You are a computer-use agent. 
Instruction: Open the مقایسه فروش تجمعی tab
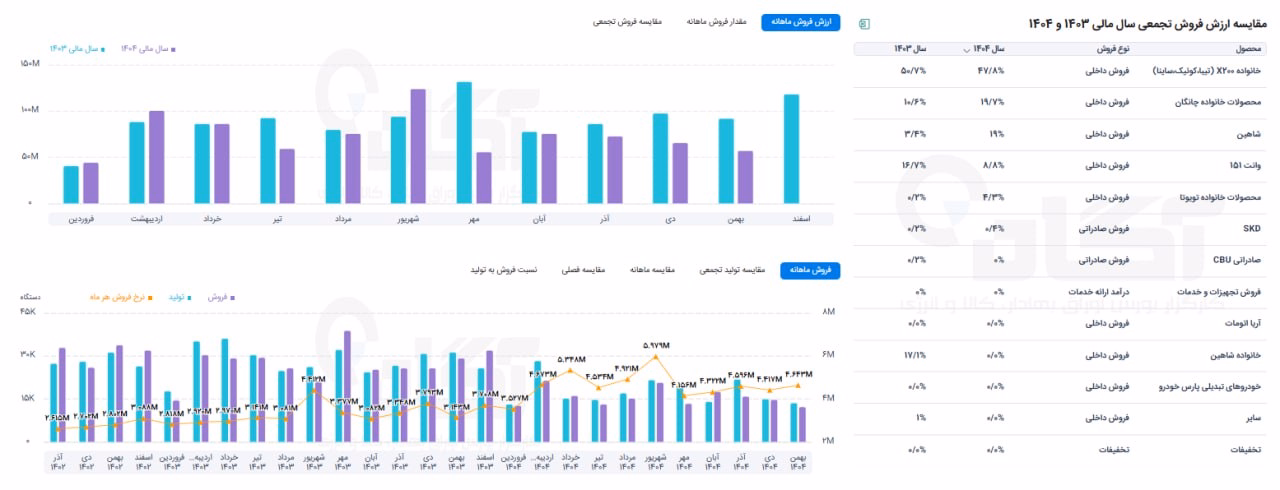(x=629, y=22)
